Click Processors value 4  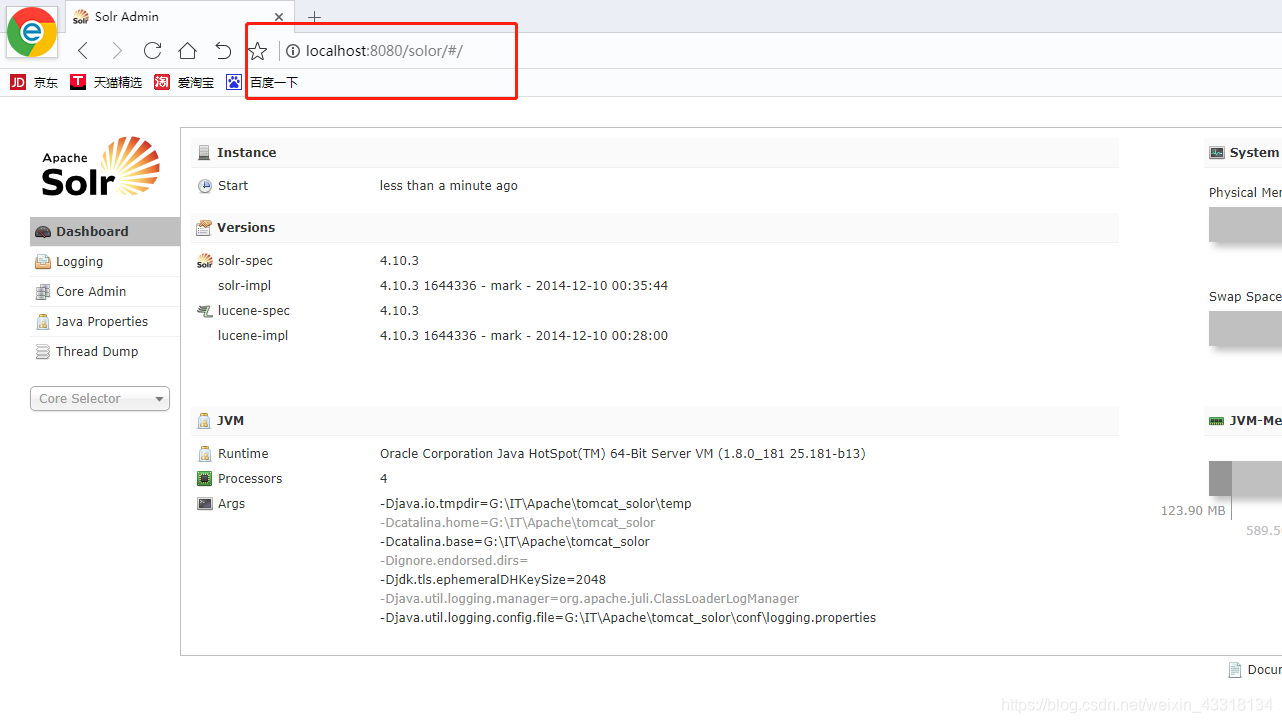coord(384,479)
